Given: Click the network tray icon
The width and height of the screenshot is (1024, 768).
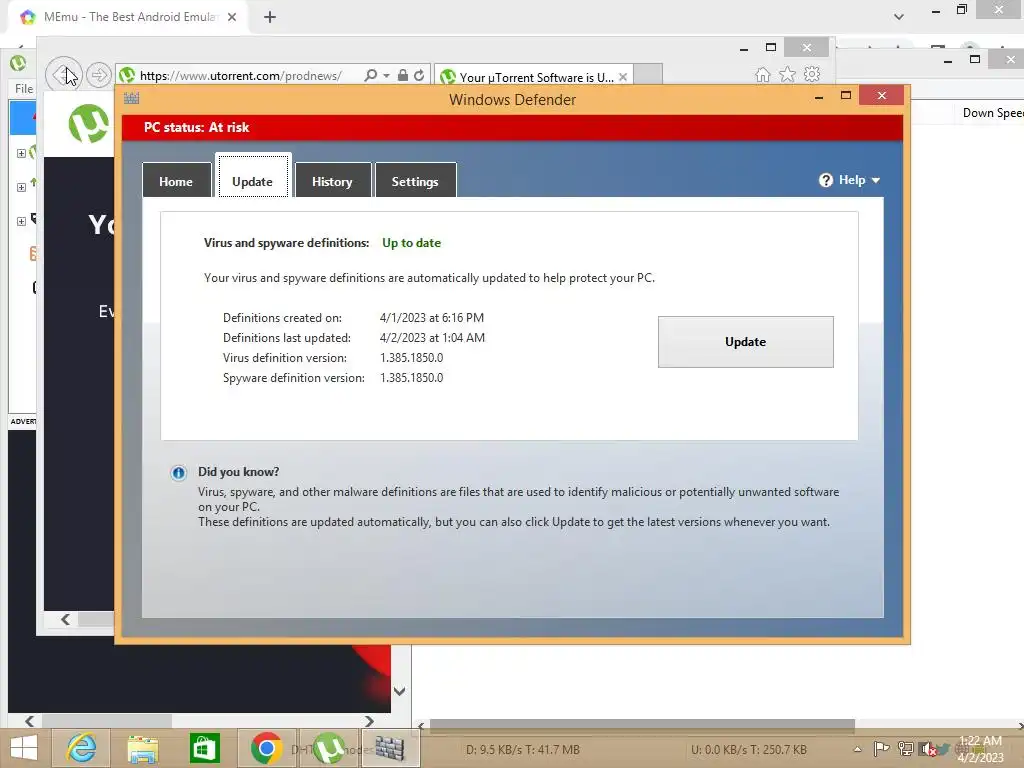Looking at the screenshot, I should [x=905, y=749].
